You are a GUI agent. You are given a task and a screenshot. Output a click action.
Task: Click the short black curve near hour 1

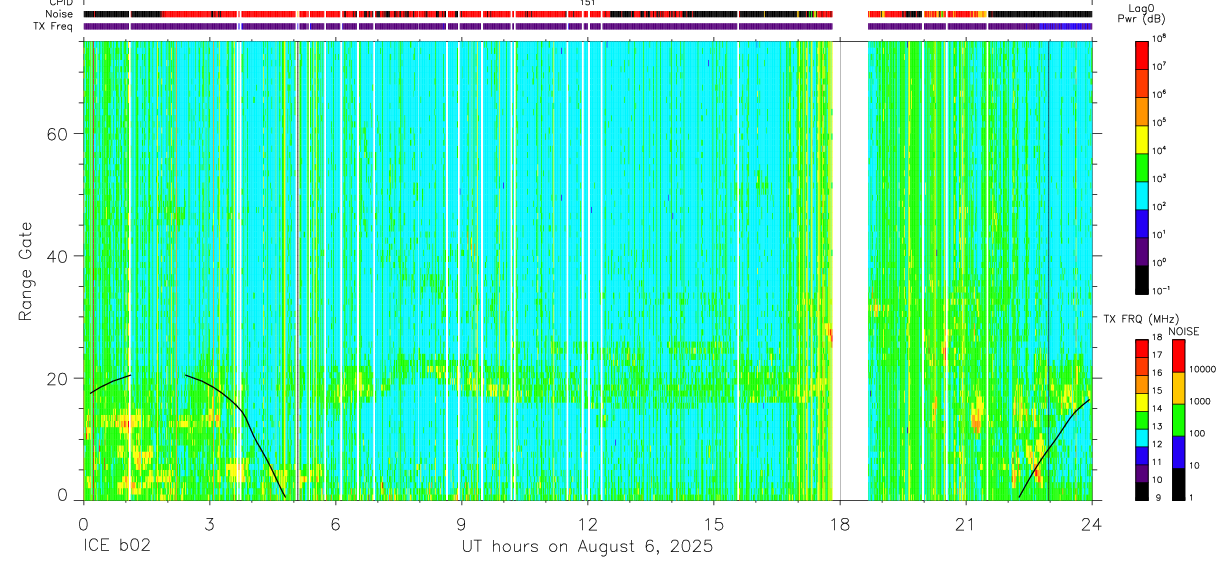pyautogui.click(x=110, y=384)
